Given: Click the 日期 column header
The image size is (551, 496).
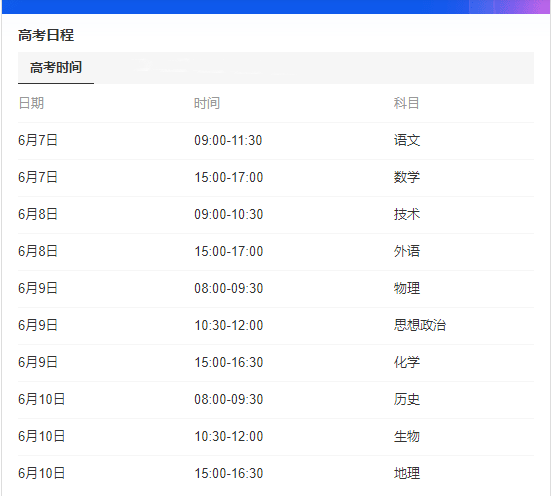Looking at the screenshot, I should [x=31, y=103].
